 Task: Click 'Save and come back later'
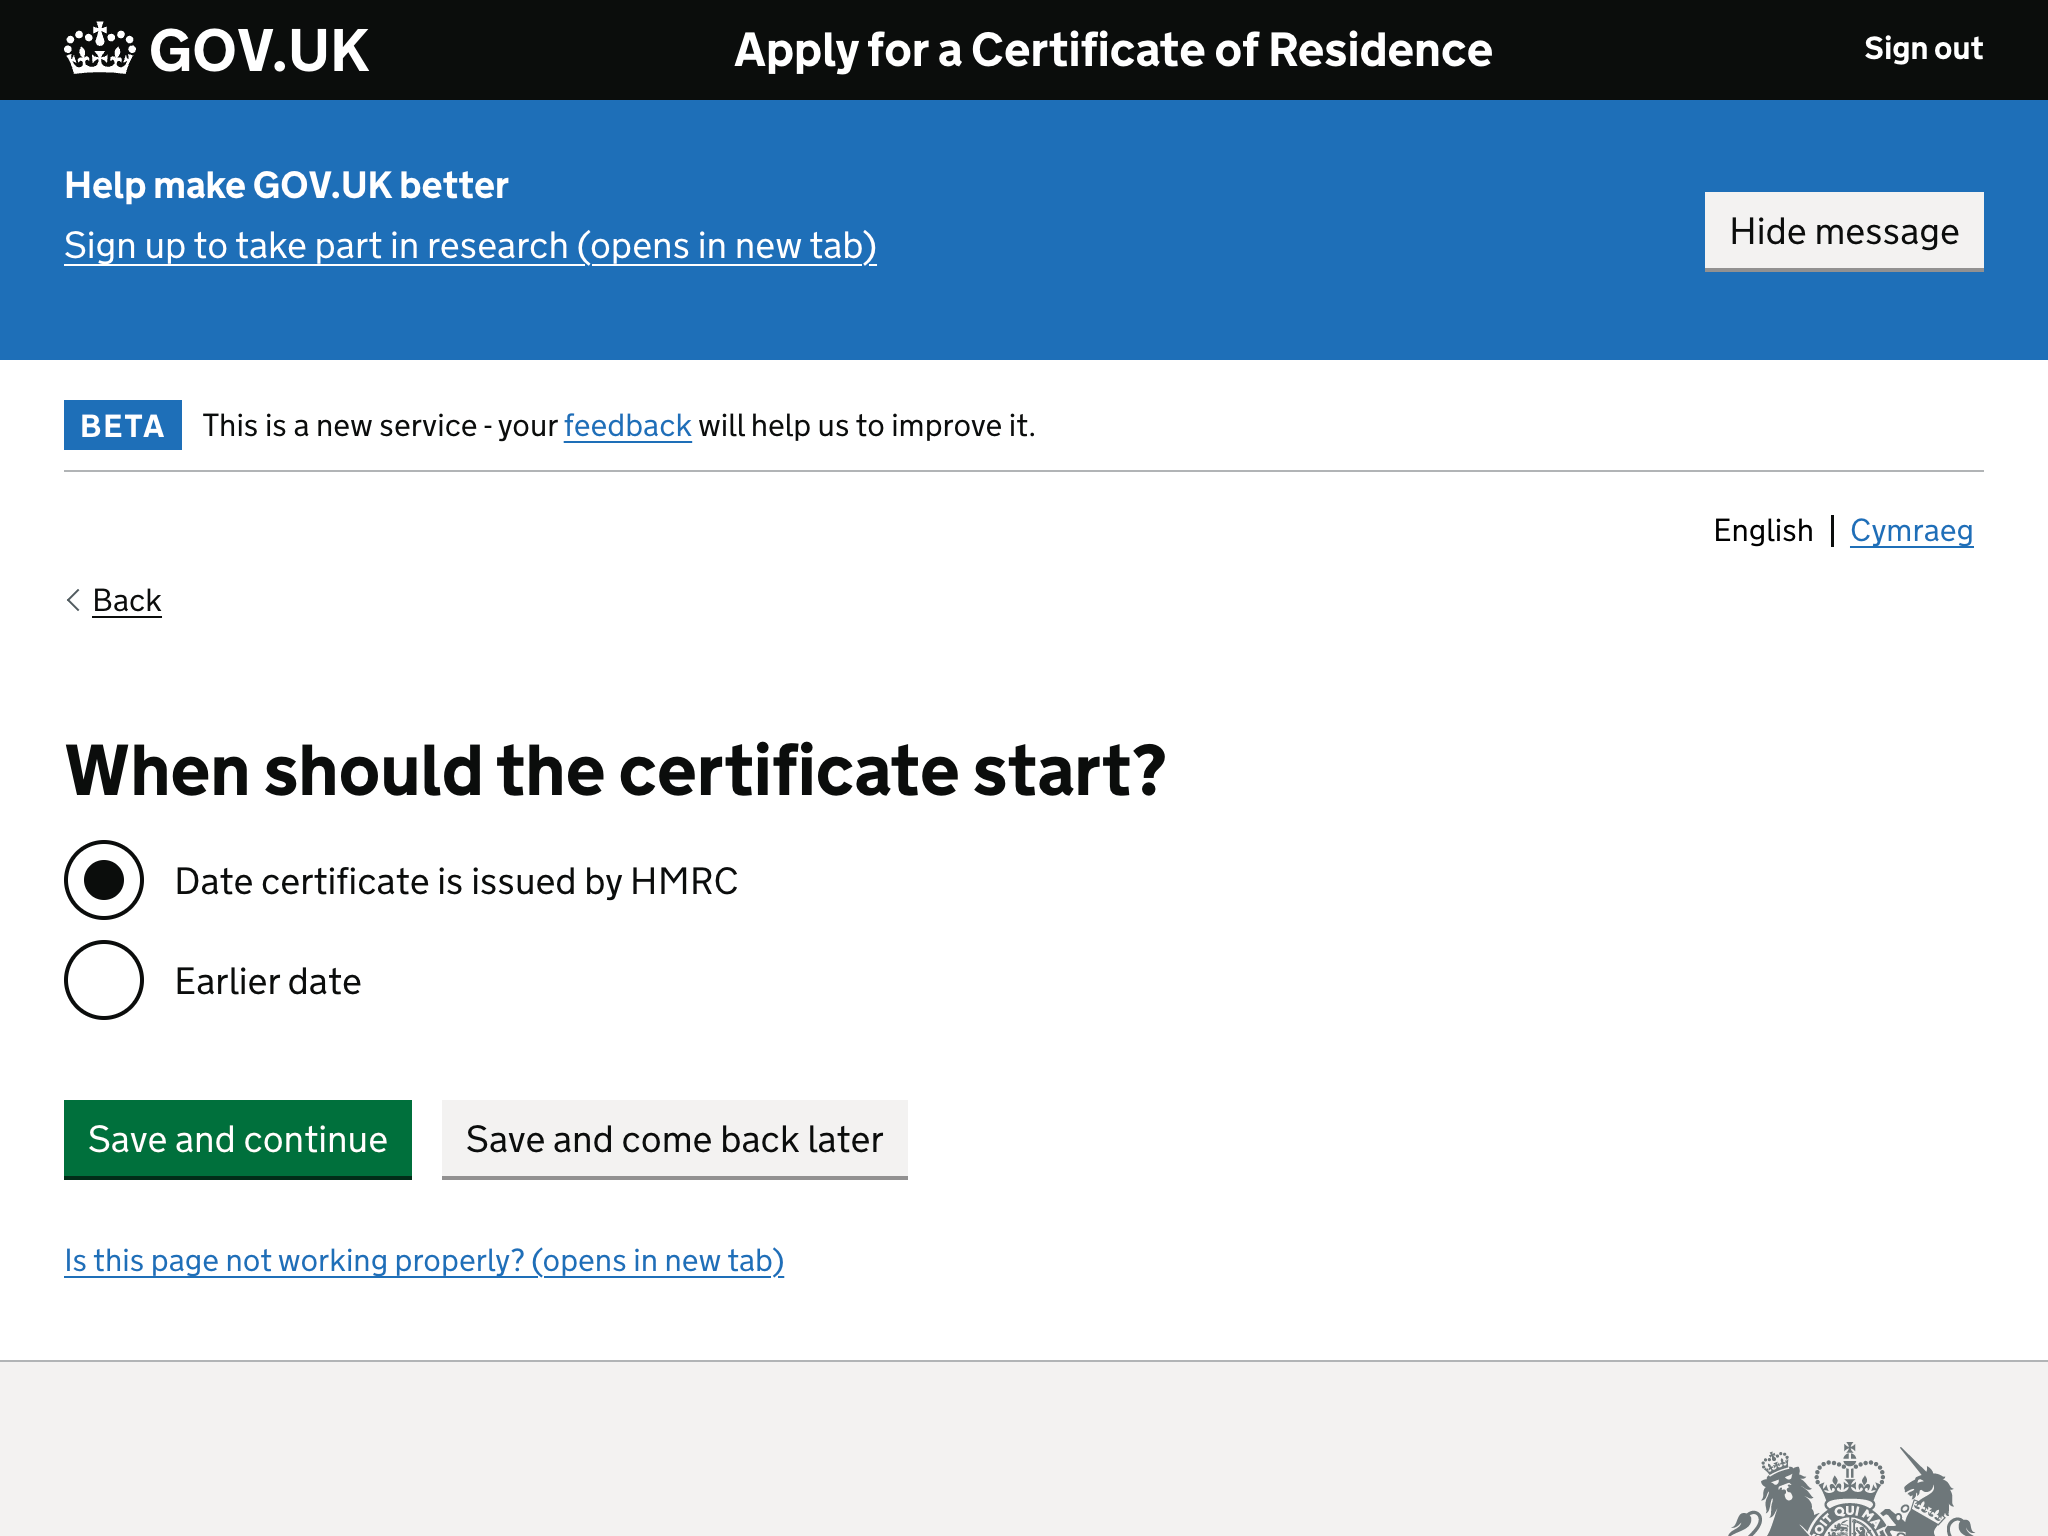pyautogui.click(x=674, y=1139)
